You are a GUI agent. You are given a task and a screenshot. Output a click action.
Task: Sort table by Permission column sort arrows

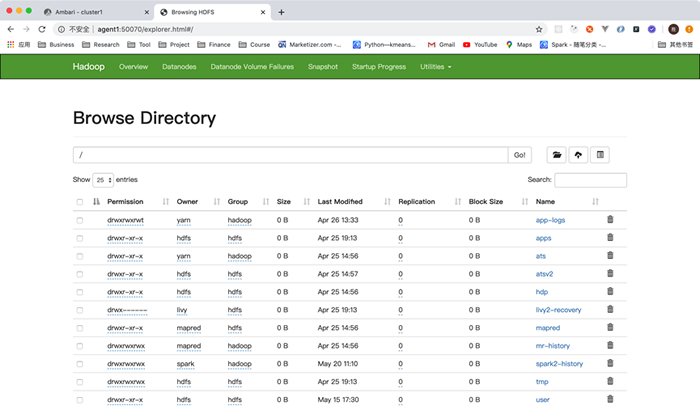coord(166,202)
